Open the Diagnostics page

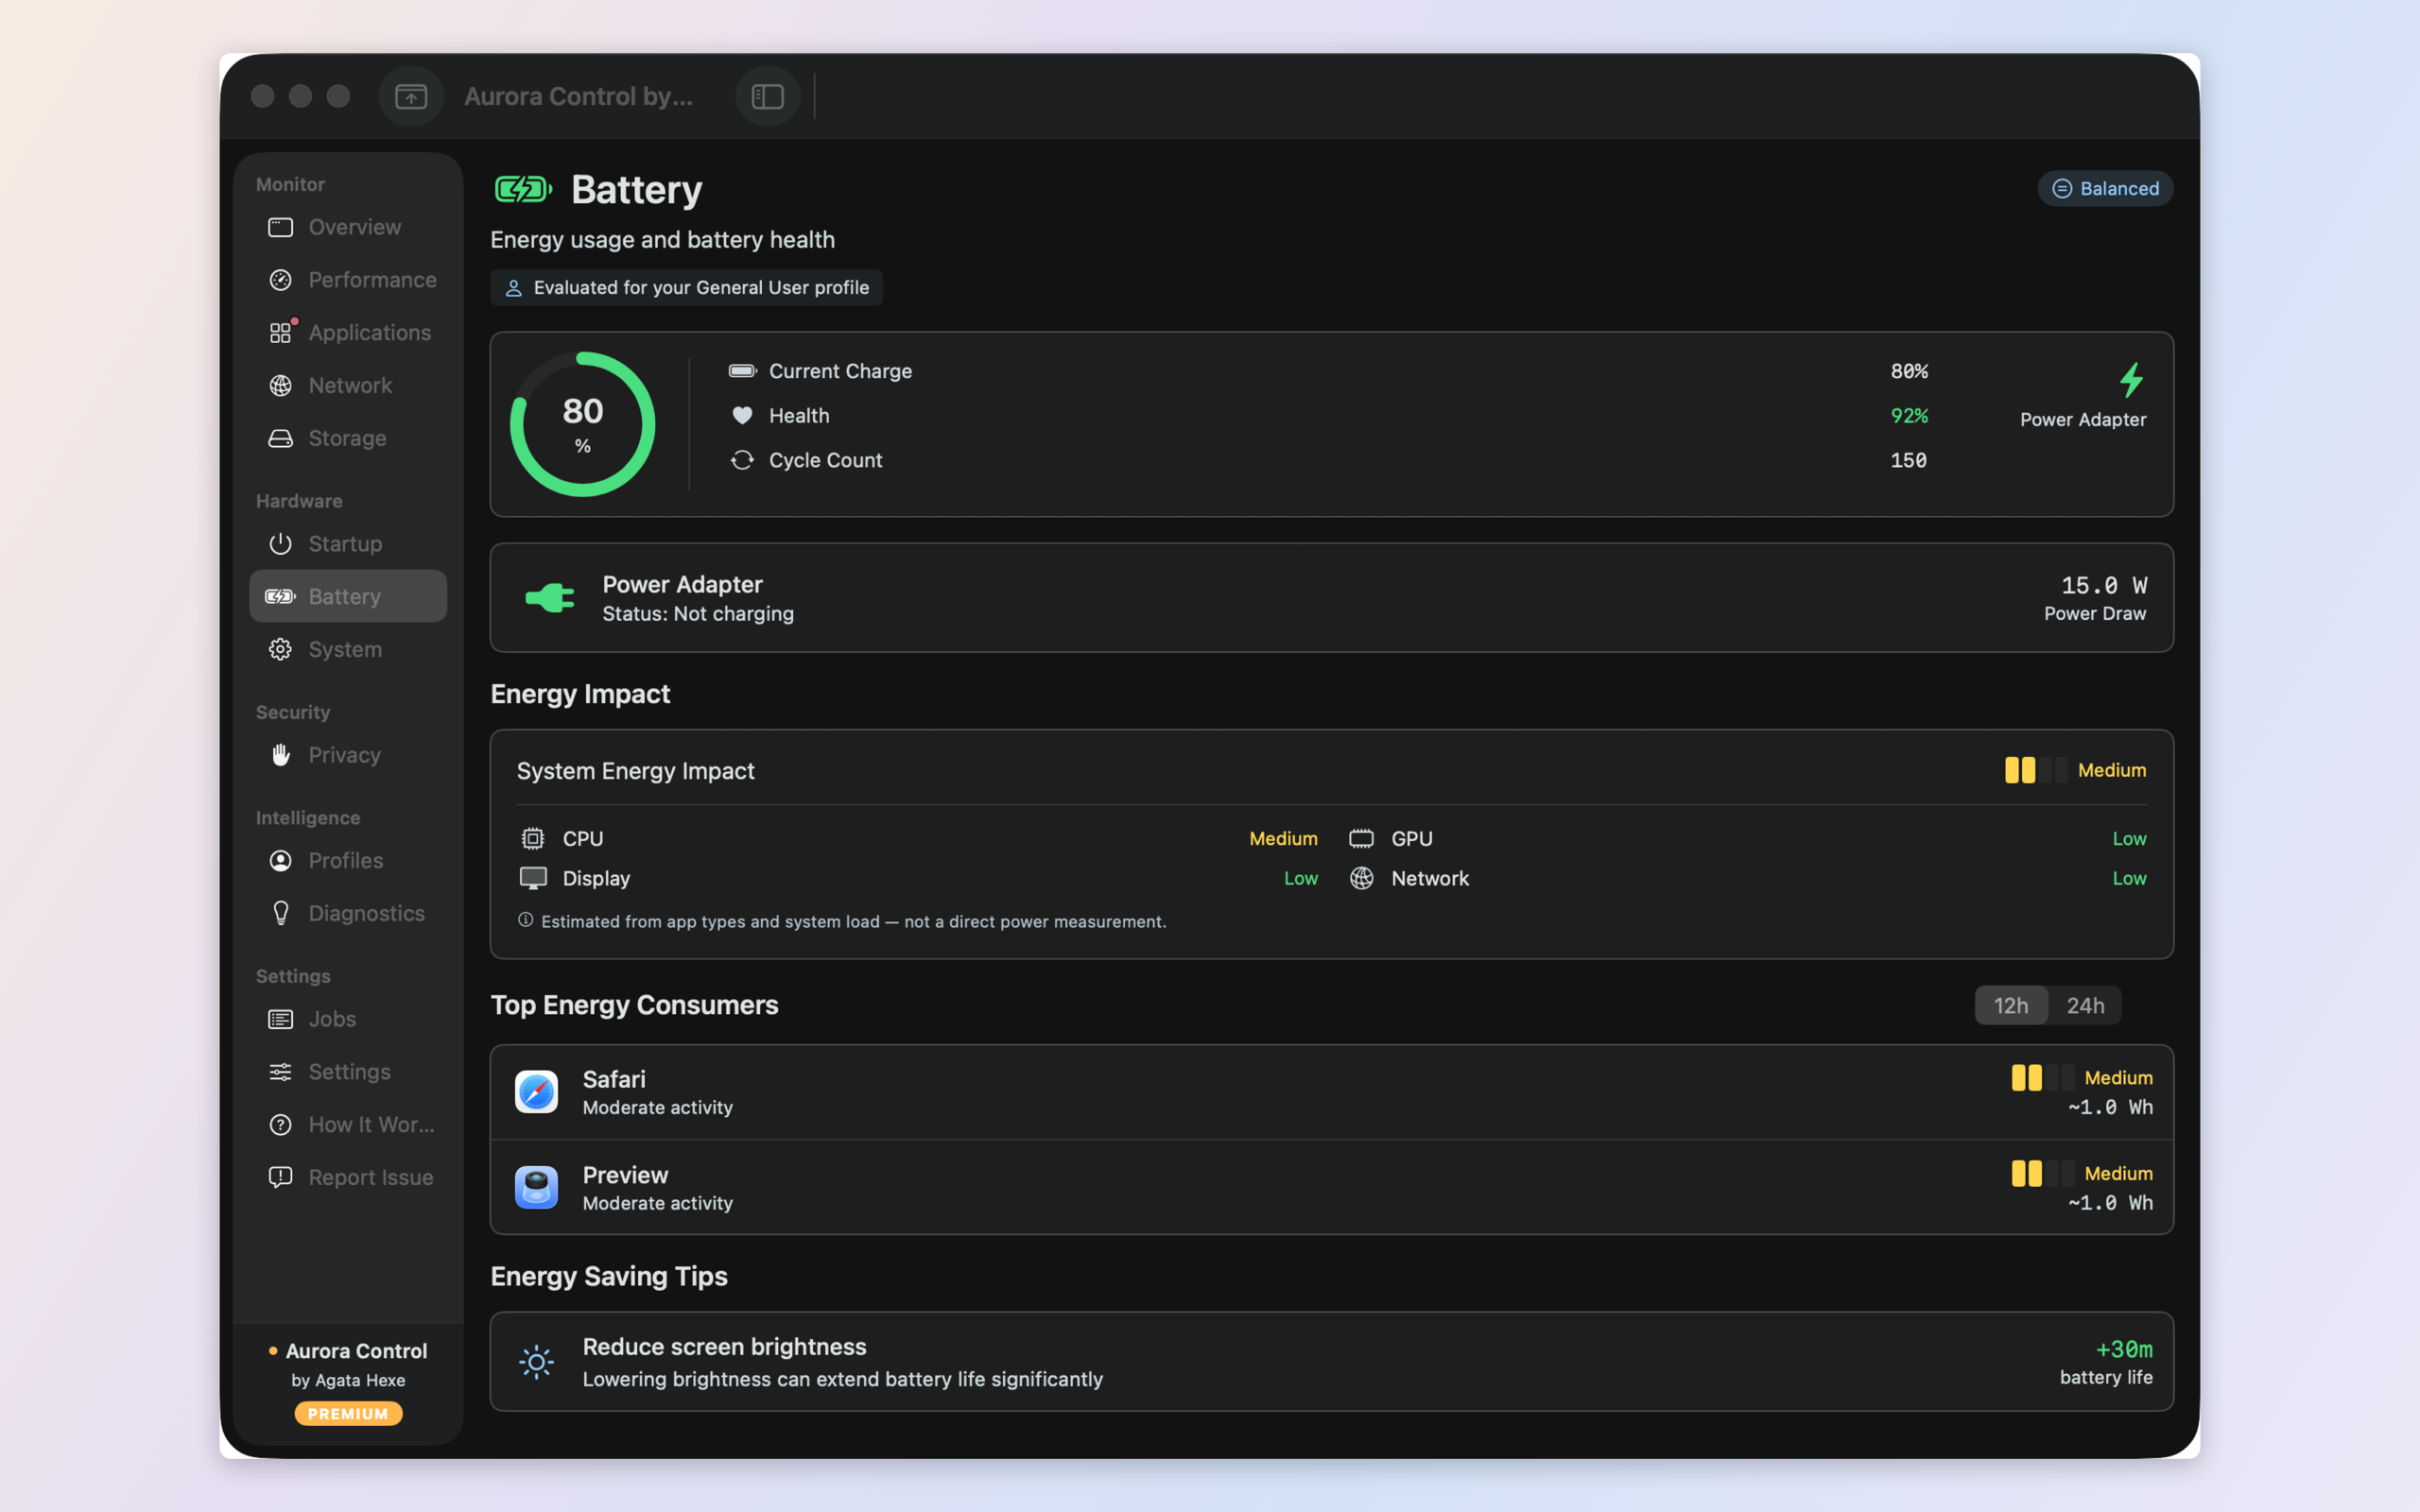pos(348,914)
